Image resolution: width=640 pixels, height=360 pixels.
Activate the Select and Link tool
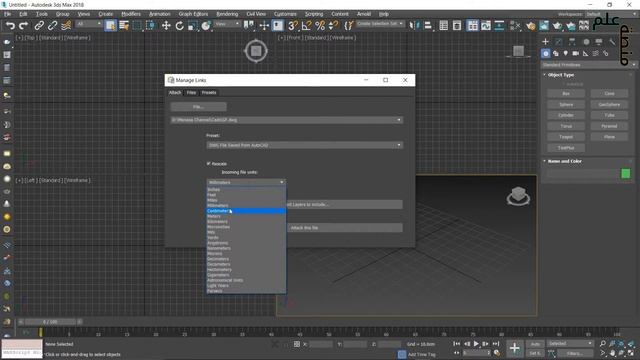(x=39, y=26)
